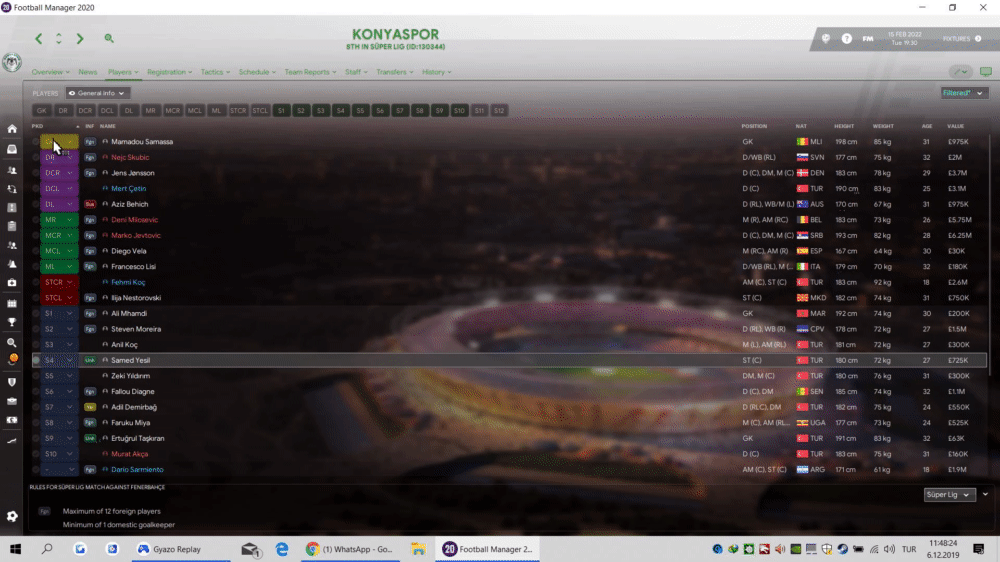Click the date 15 FEB 2022 display
This screenshot has height=562, width=1000.
[x=904, y=34]
